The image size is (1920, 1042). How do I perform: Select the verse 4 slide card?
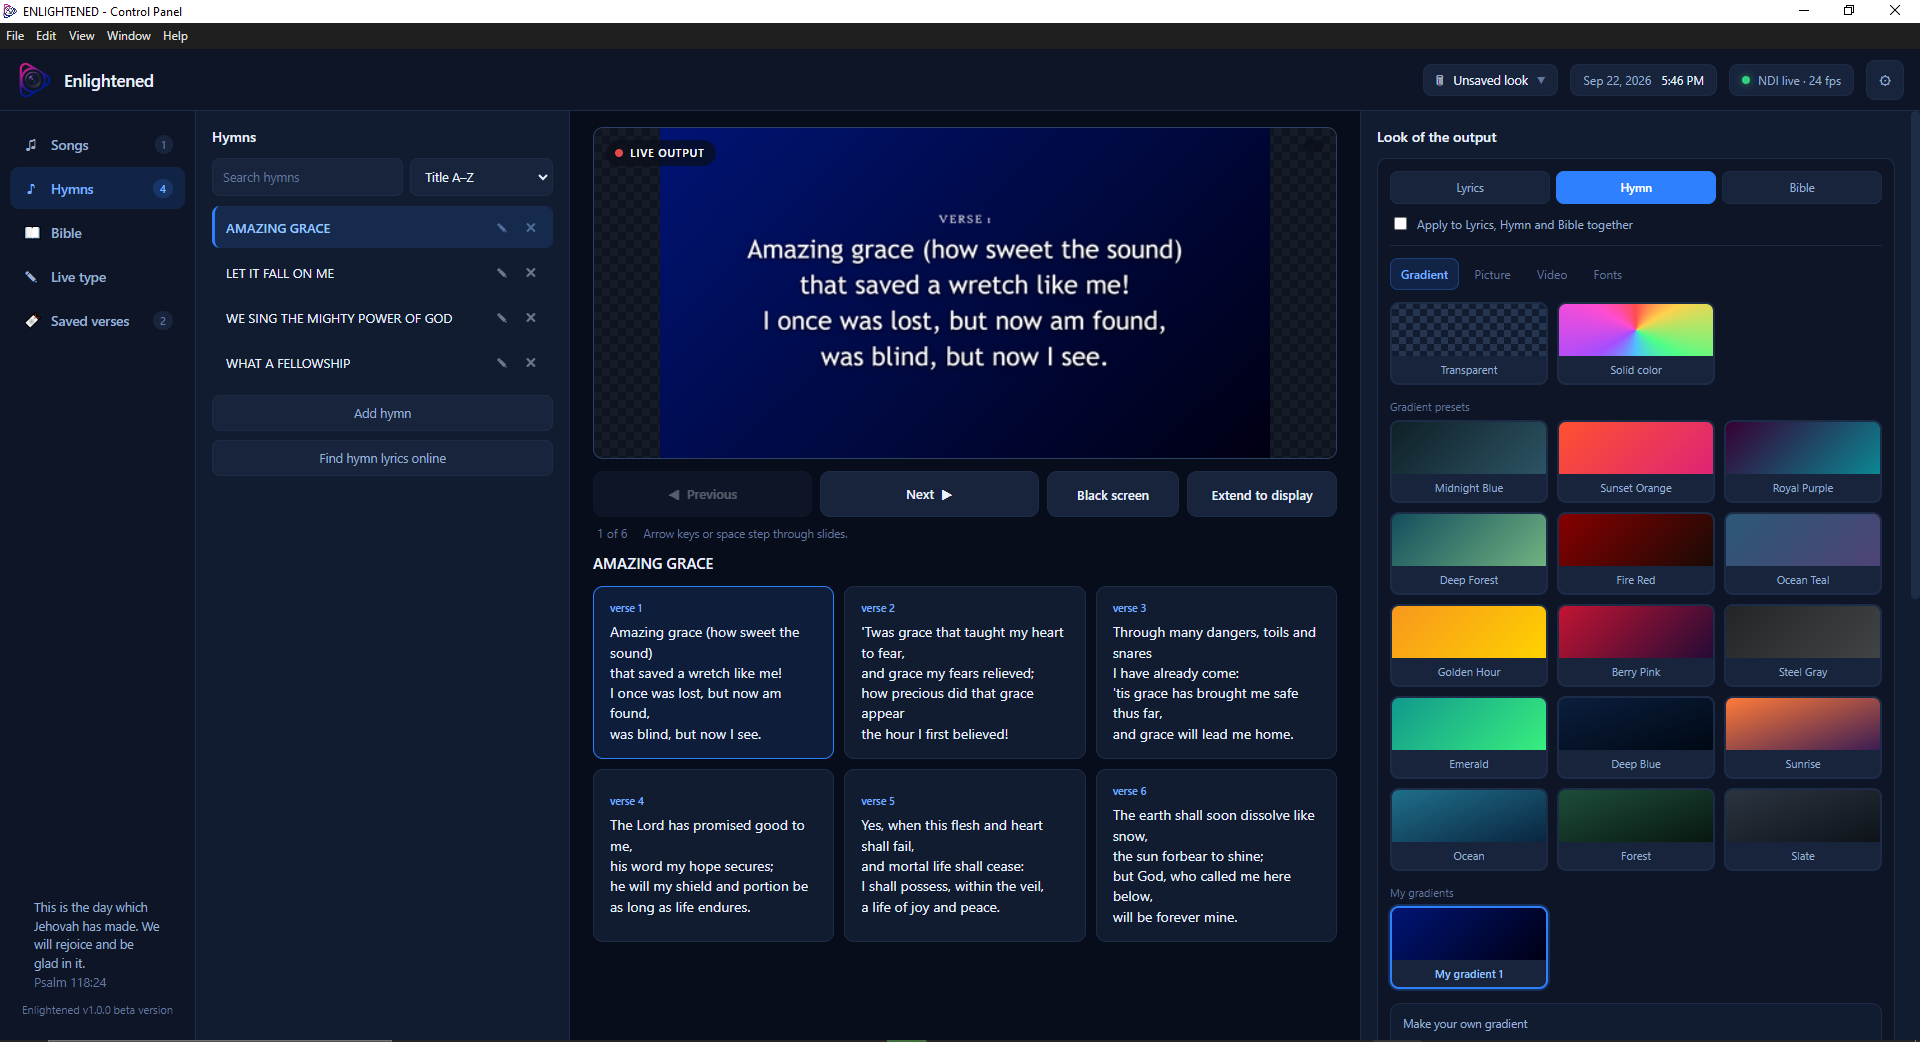(713, 855)
